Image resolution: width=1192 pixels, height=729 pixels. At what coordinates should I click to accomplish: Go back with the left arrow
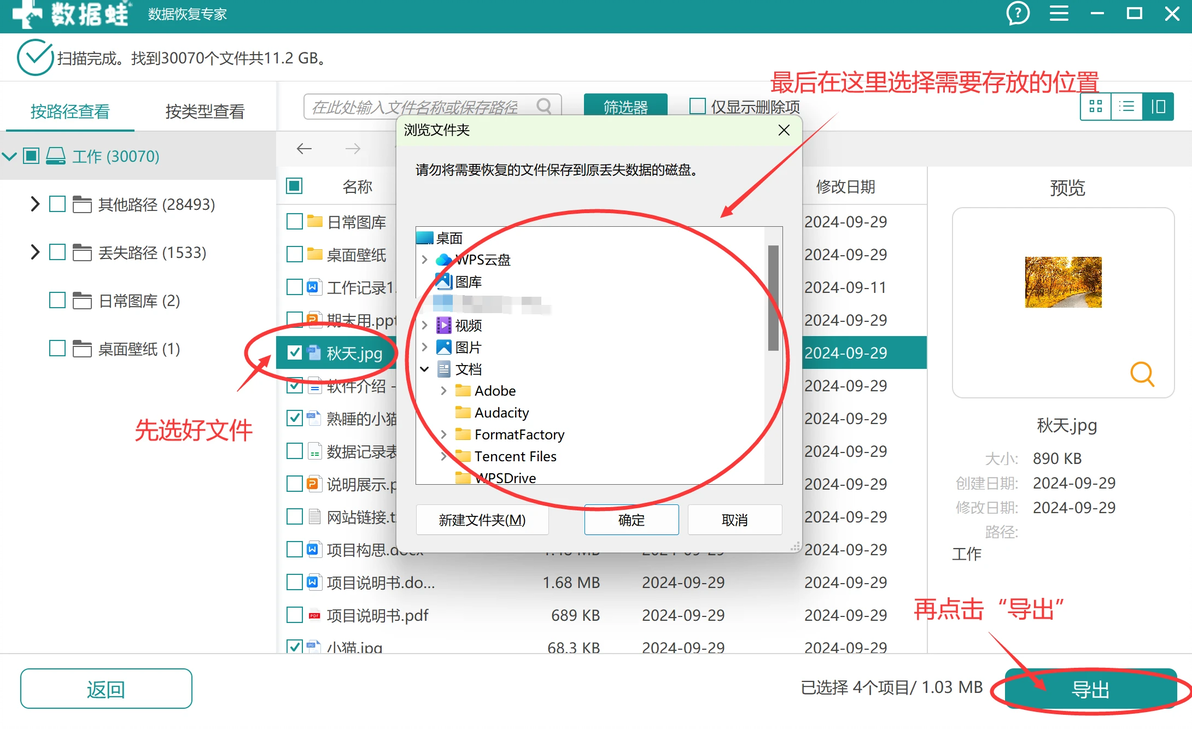[304, 148]
